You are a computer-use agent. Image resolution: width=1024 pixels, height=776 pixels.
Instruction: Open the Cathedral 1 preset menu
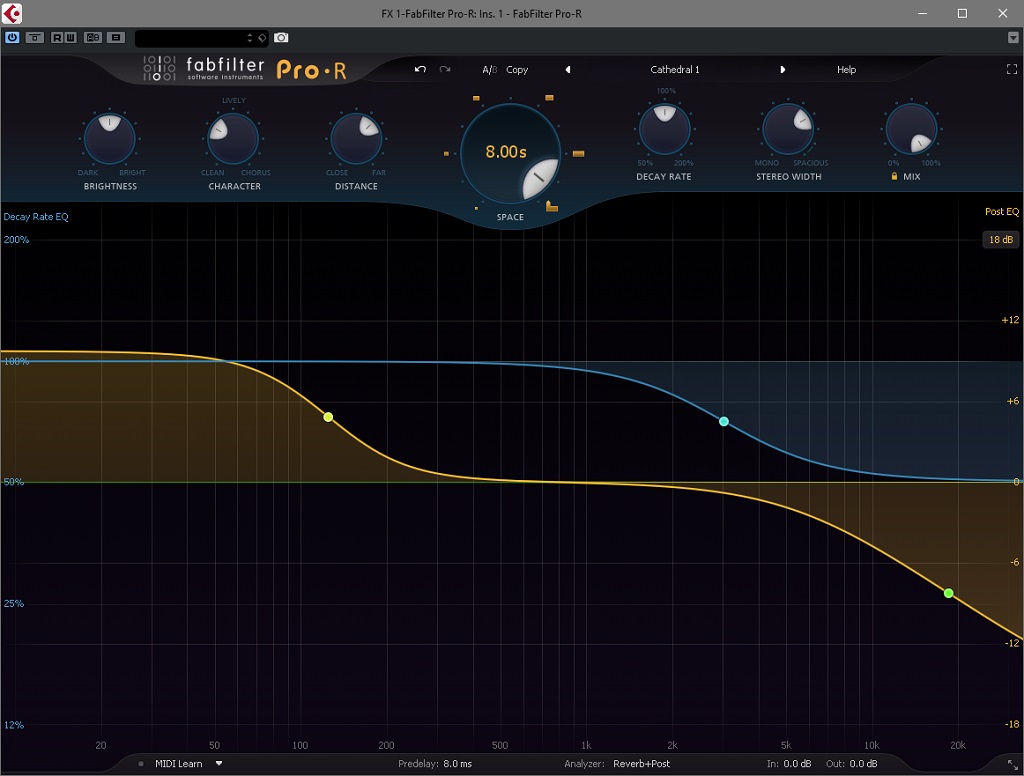(x=675, y=69)
